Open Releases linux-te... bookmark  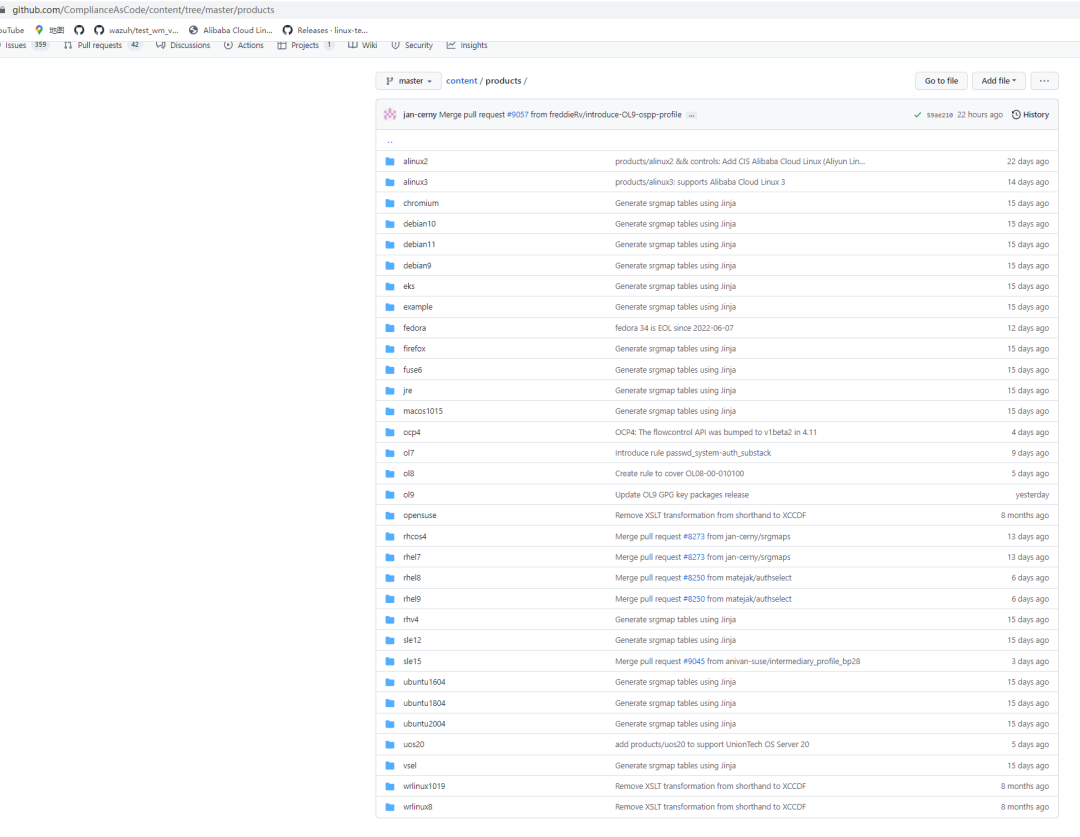[325, 30]
